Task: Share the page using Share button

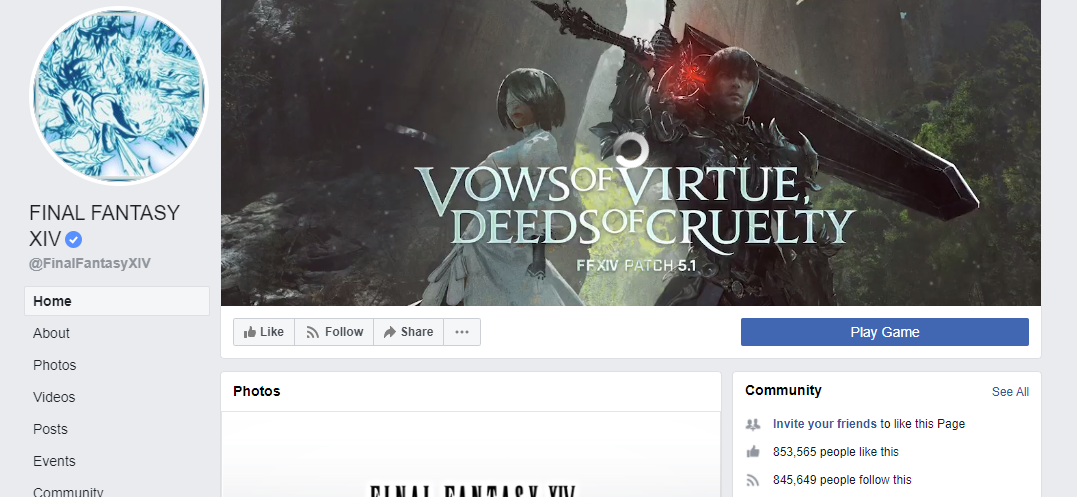Action: (408, 332)
